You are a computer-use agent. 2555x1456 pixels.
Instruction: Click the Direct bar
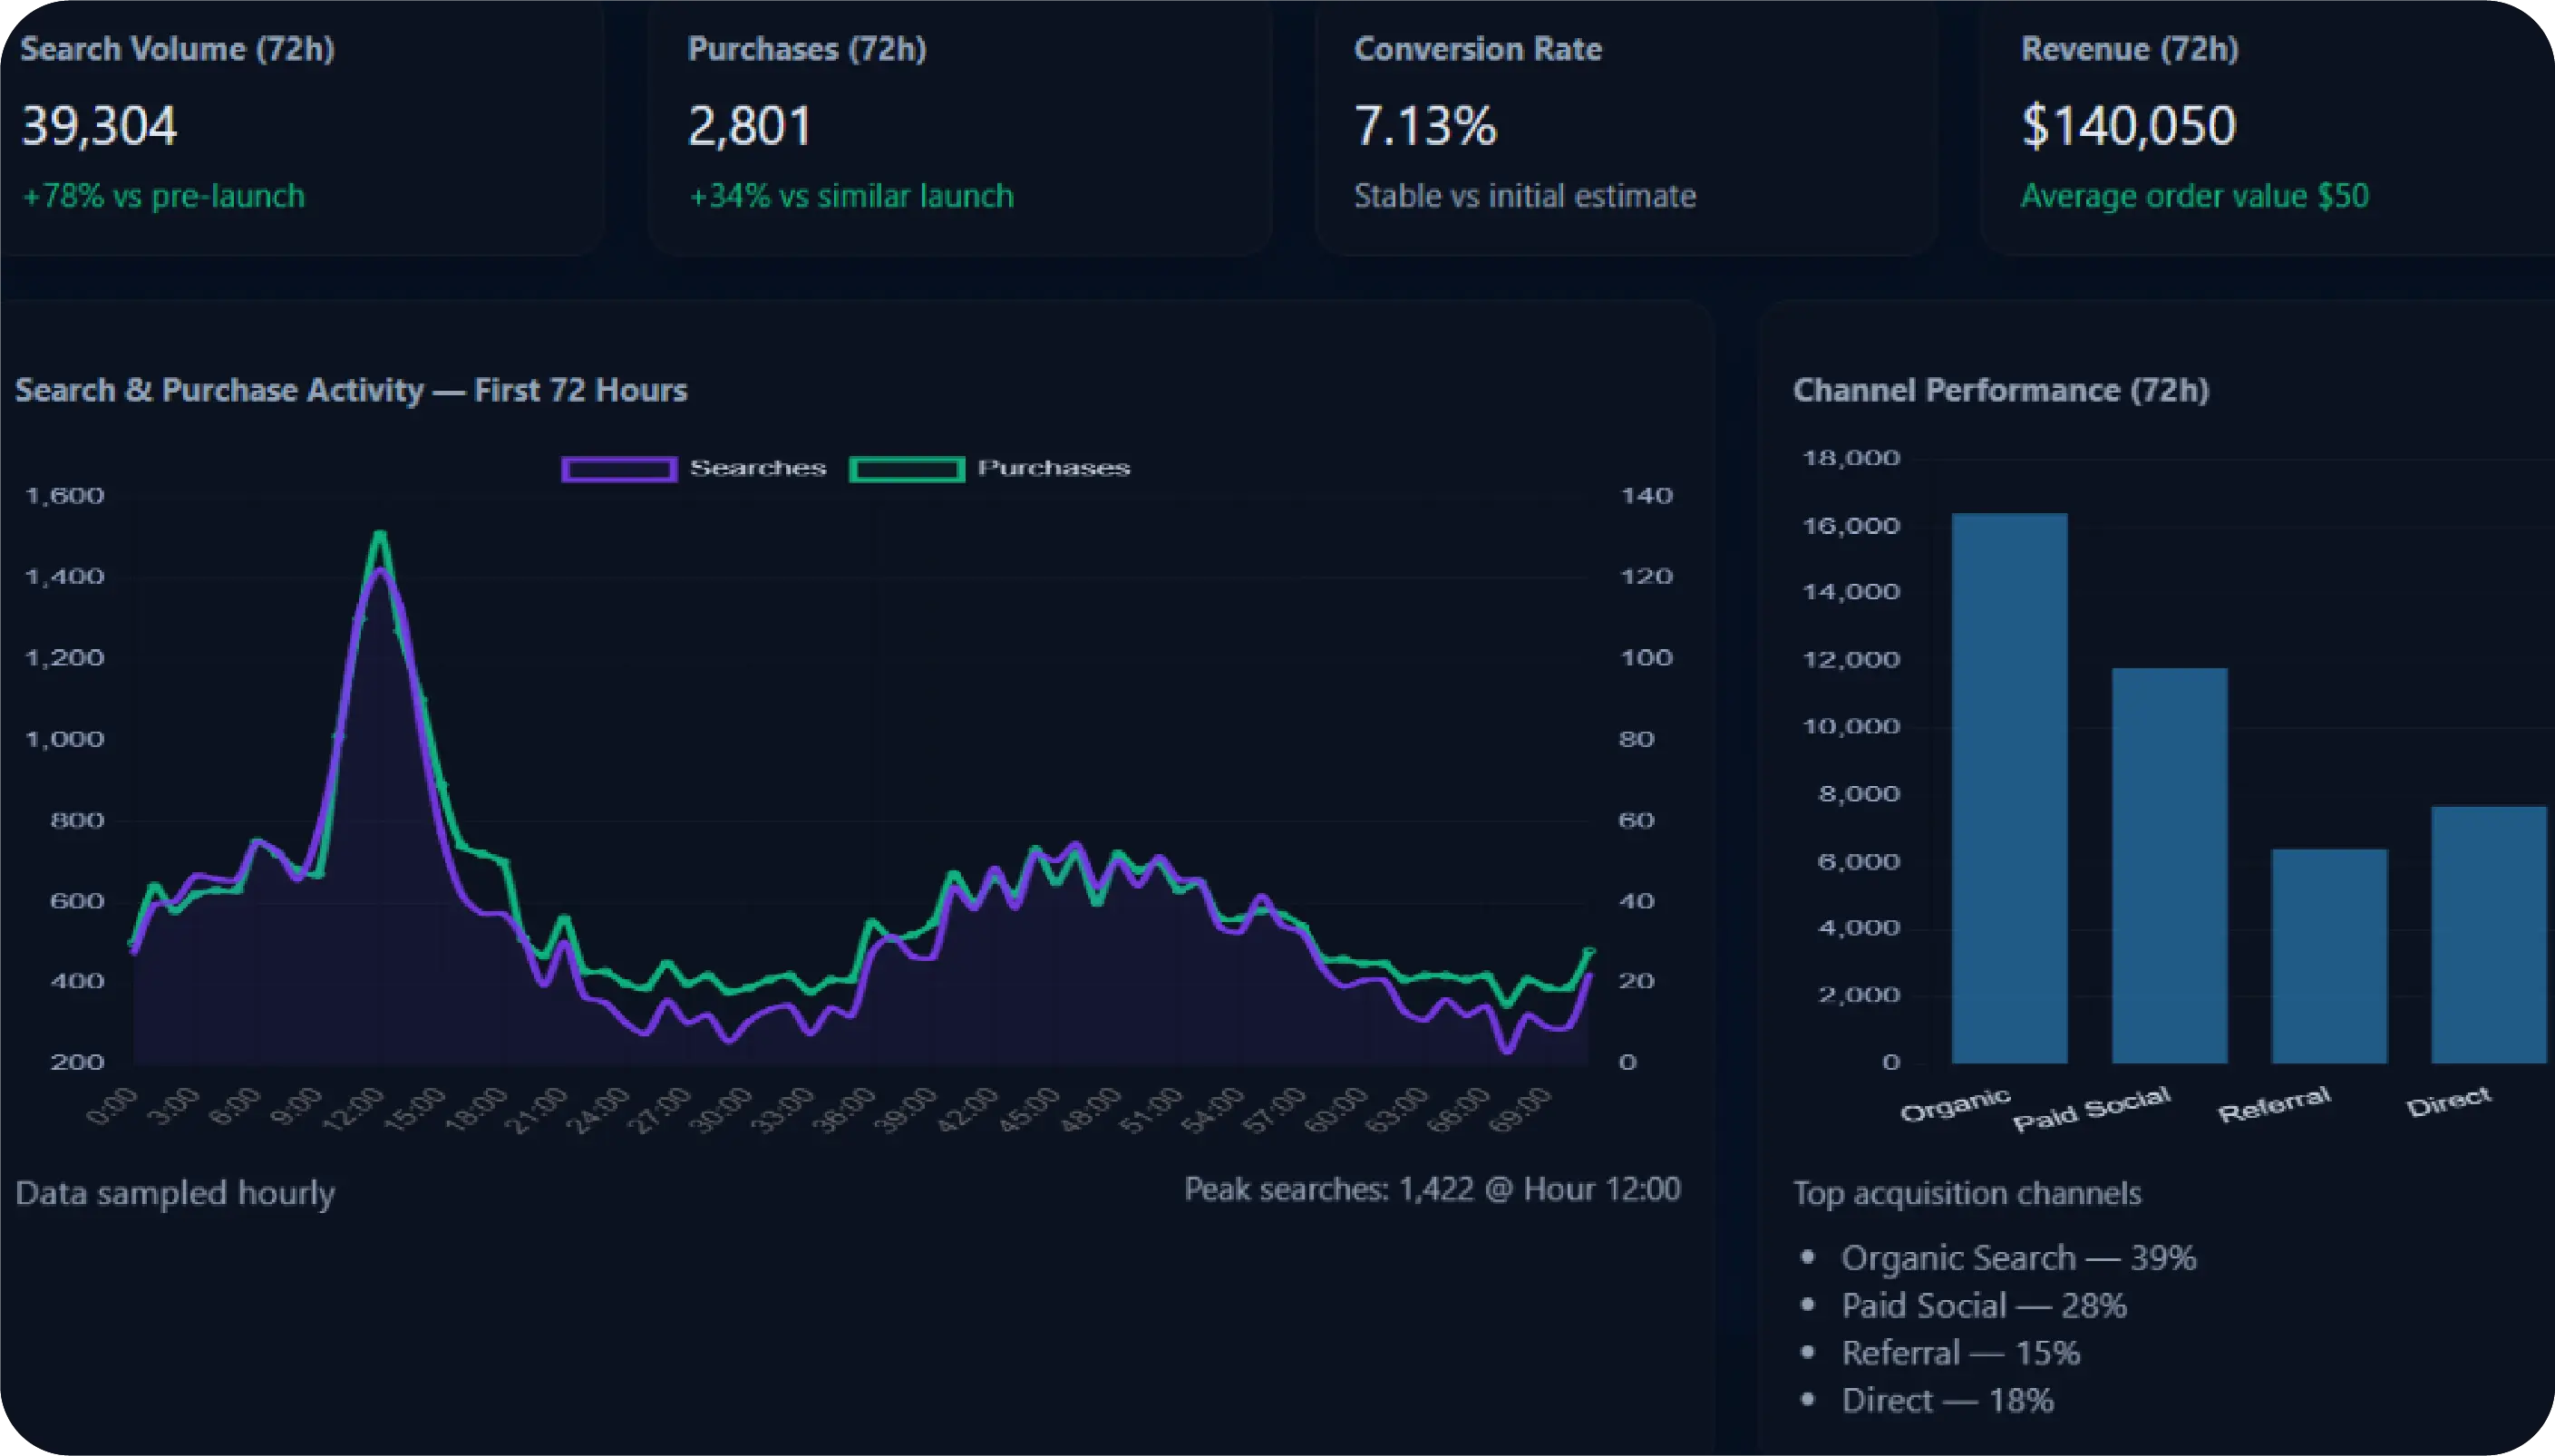[x=2488, y=934]
